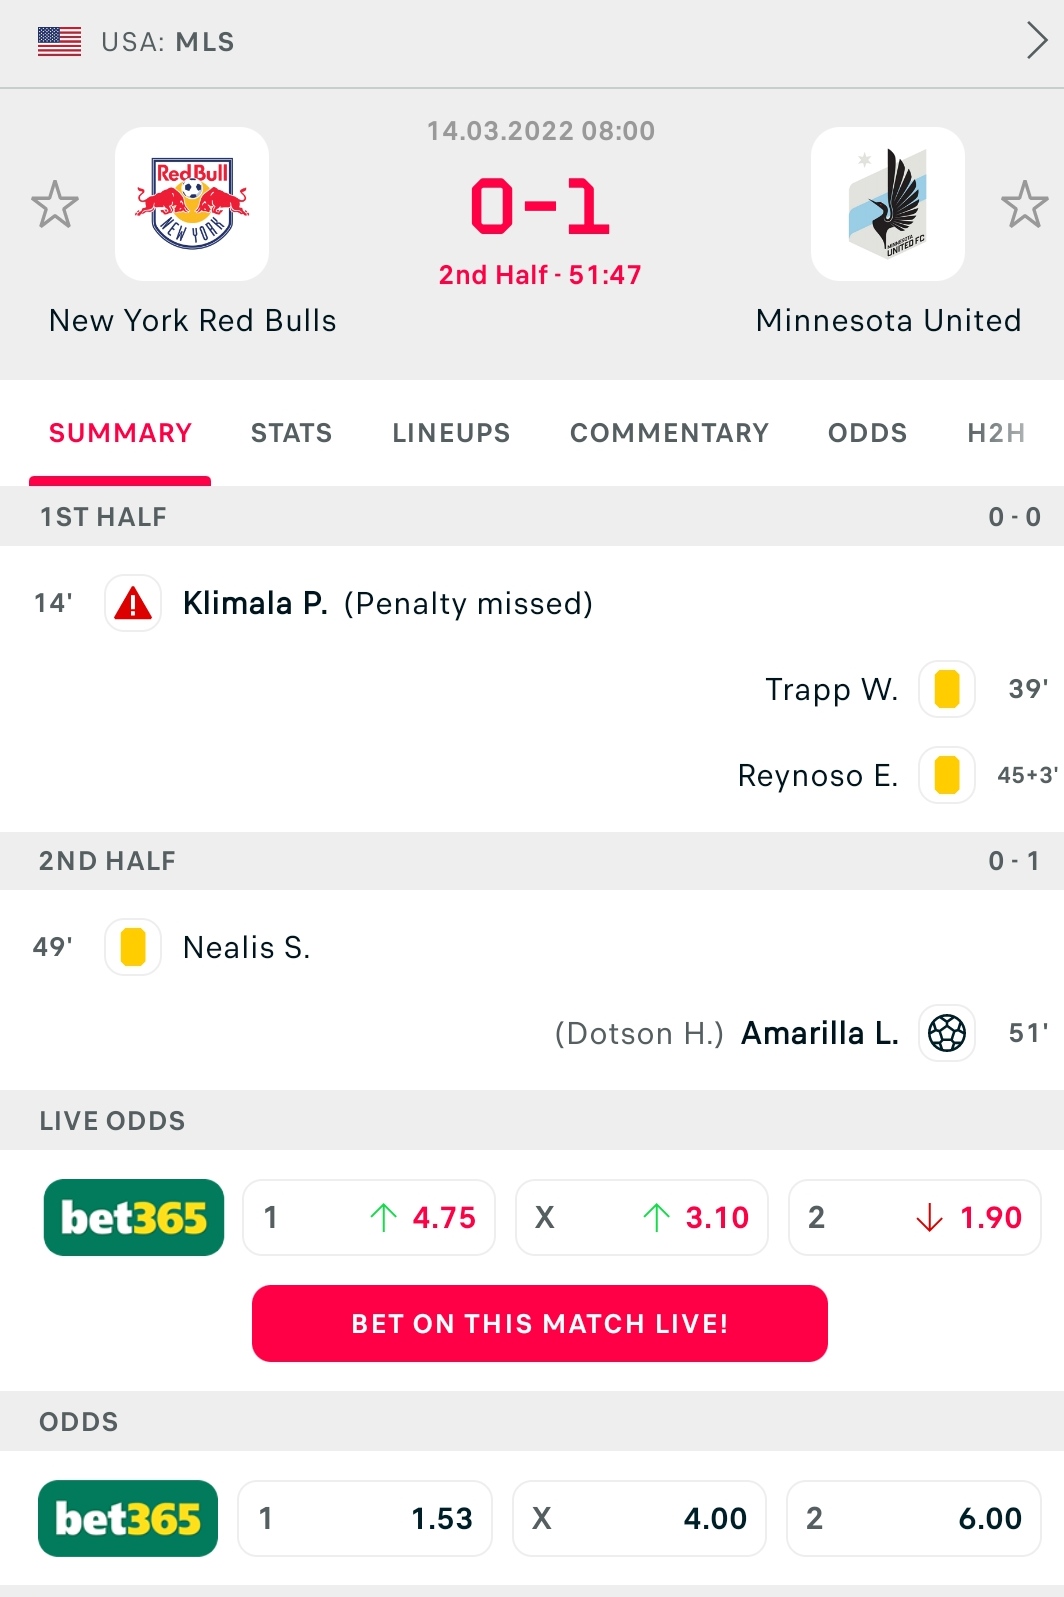The width and height of the screenshot is (1064, 1597).
Task: Select Nealis S. yellow card icon
Action: pyautogui.click(x=133, y=947)
